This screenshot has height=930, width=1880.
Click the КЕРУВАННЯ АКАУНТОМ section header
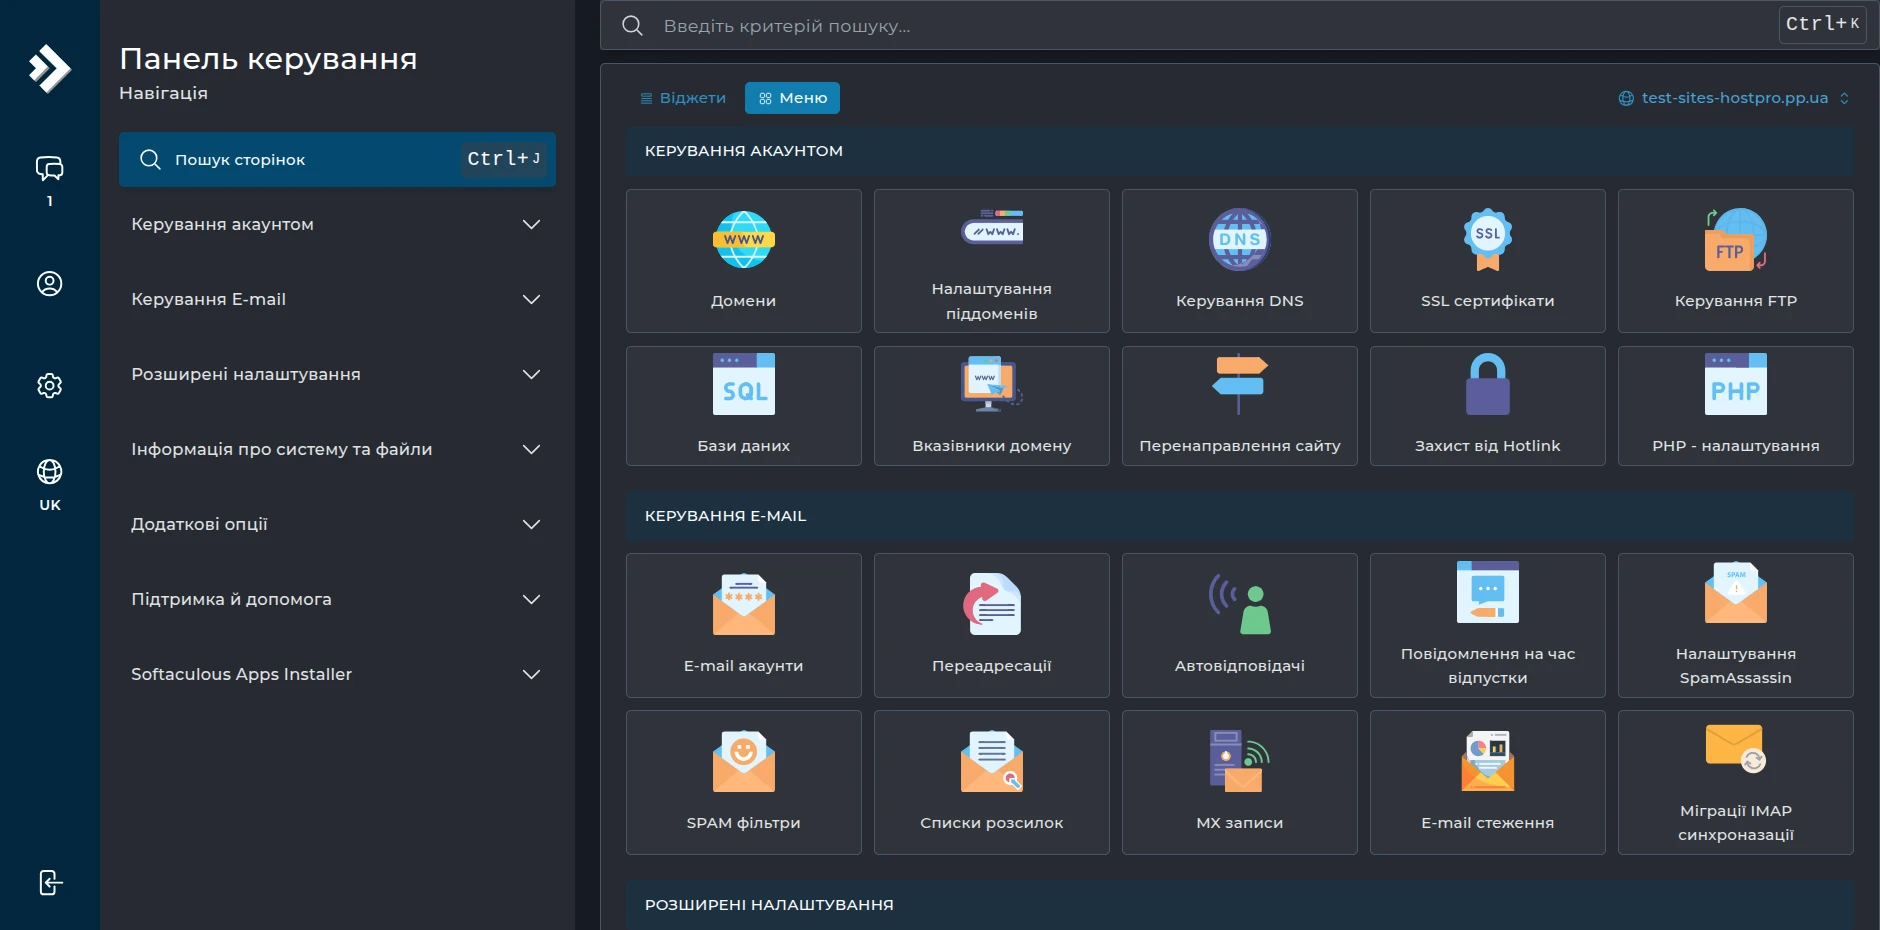1239,151
